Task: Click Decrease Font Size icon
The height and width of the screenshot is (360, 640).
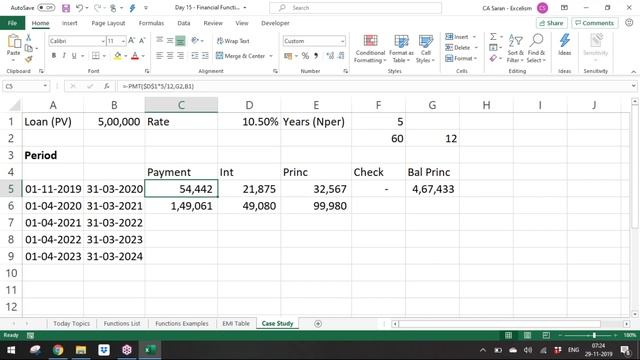Action: [142, 40]
